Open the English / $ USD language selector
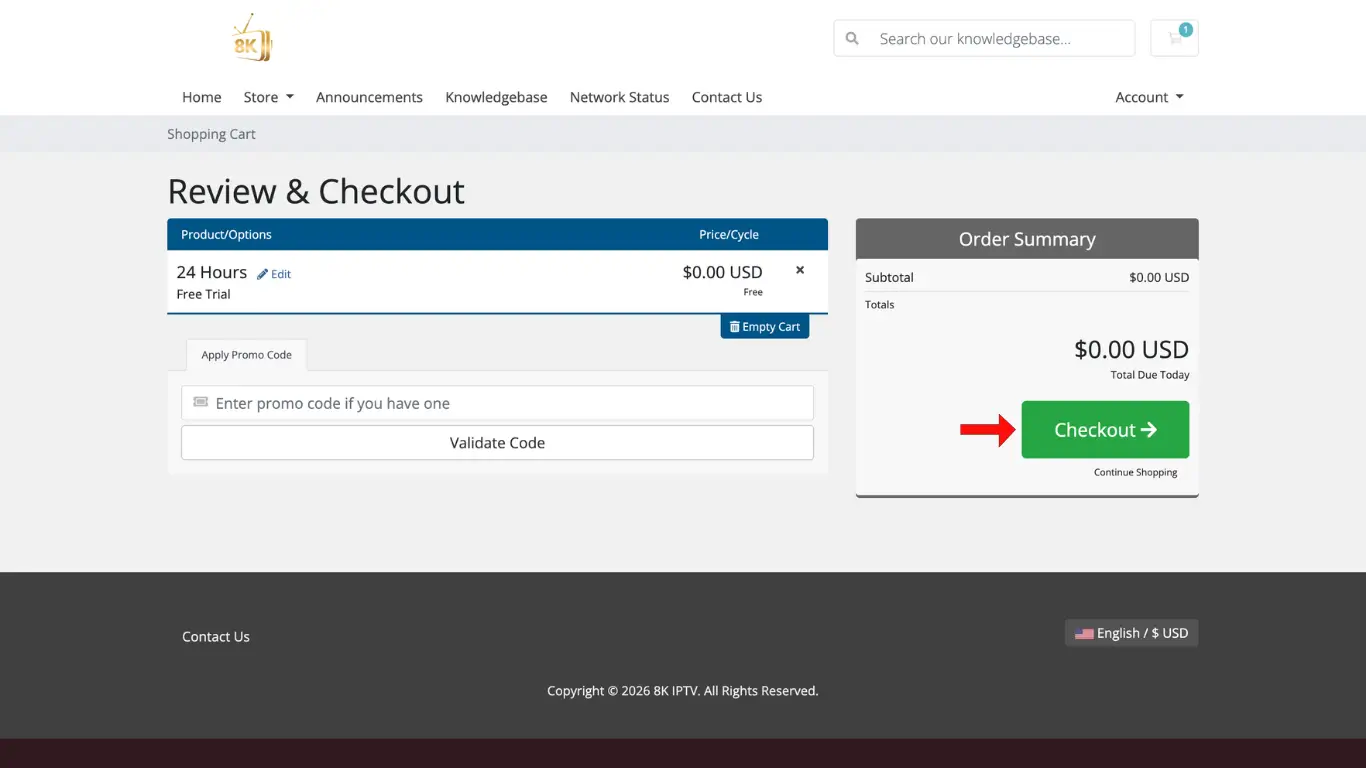 1131,633
